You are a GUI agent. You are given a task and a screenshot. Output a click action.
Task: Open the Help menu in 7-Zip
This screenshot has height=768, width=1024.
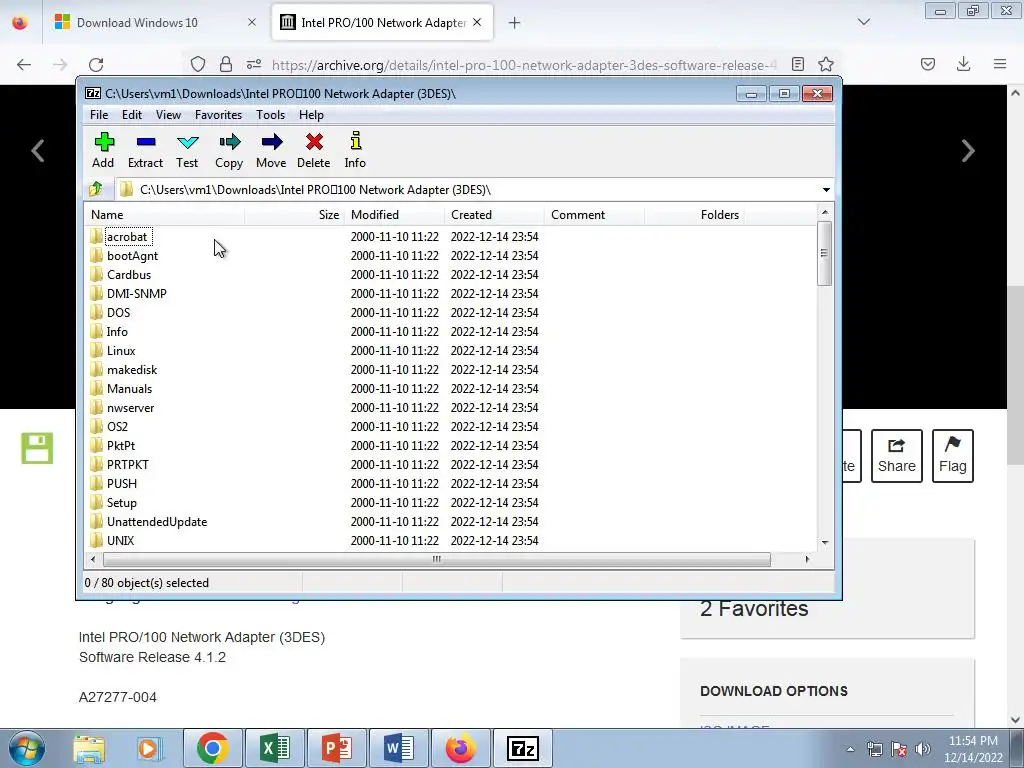point(312,115)
